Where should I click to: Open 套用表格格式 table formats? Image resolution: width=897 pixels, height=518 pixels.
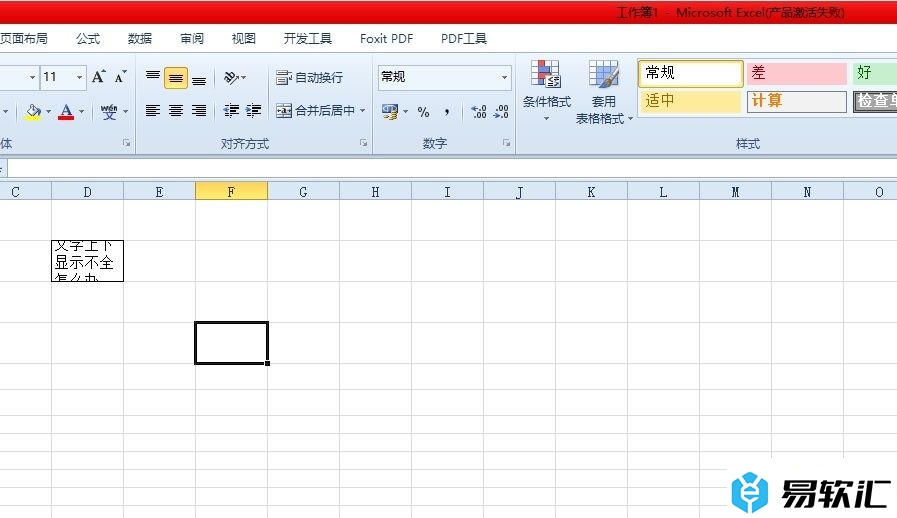point(604,91)
